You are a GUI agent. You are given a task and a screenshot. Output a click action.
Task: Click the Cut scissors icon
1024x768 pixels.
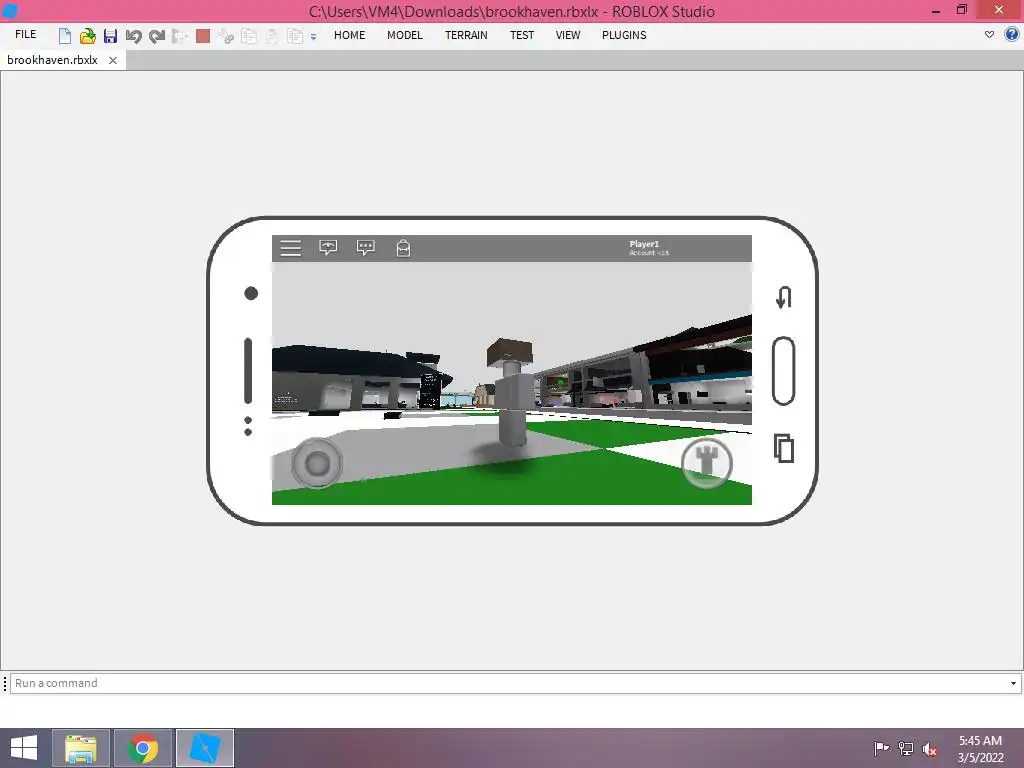[x=226, y=36]
